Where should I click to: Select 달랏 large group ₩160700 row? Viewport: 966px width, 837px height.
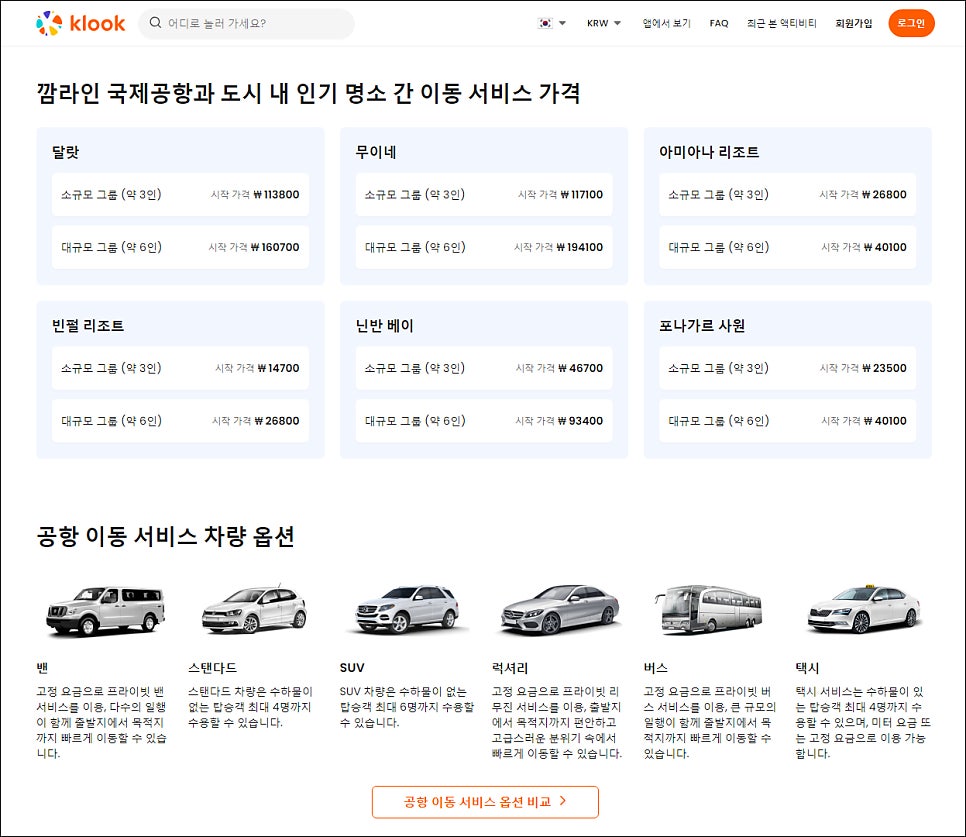tap(181, 247)
